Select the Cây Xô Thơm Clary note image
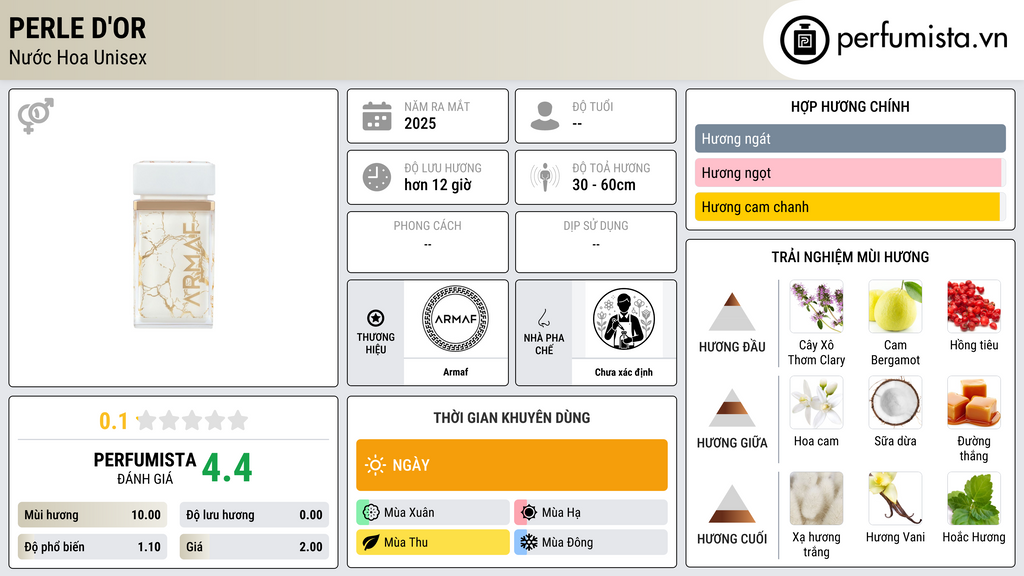This screenshot has height=576, width=1024. coord(816,306)
